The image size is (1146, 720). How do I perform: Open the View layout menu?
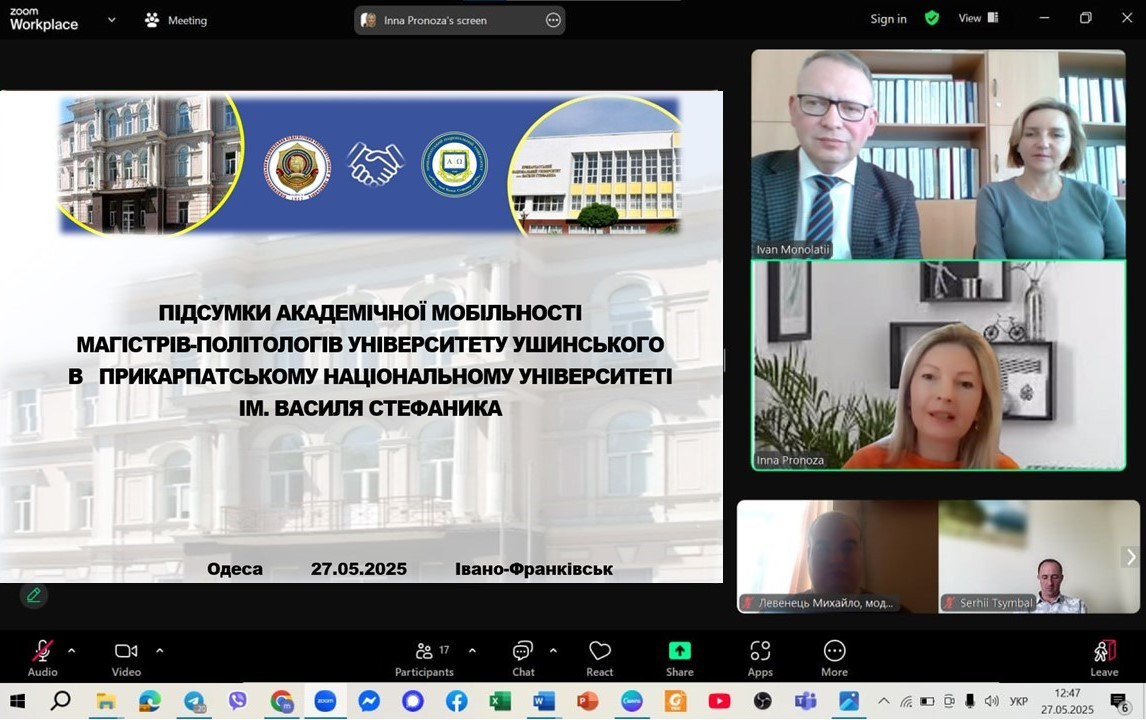click(x=978, y=18)
